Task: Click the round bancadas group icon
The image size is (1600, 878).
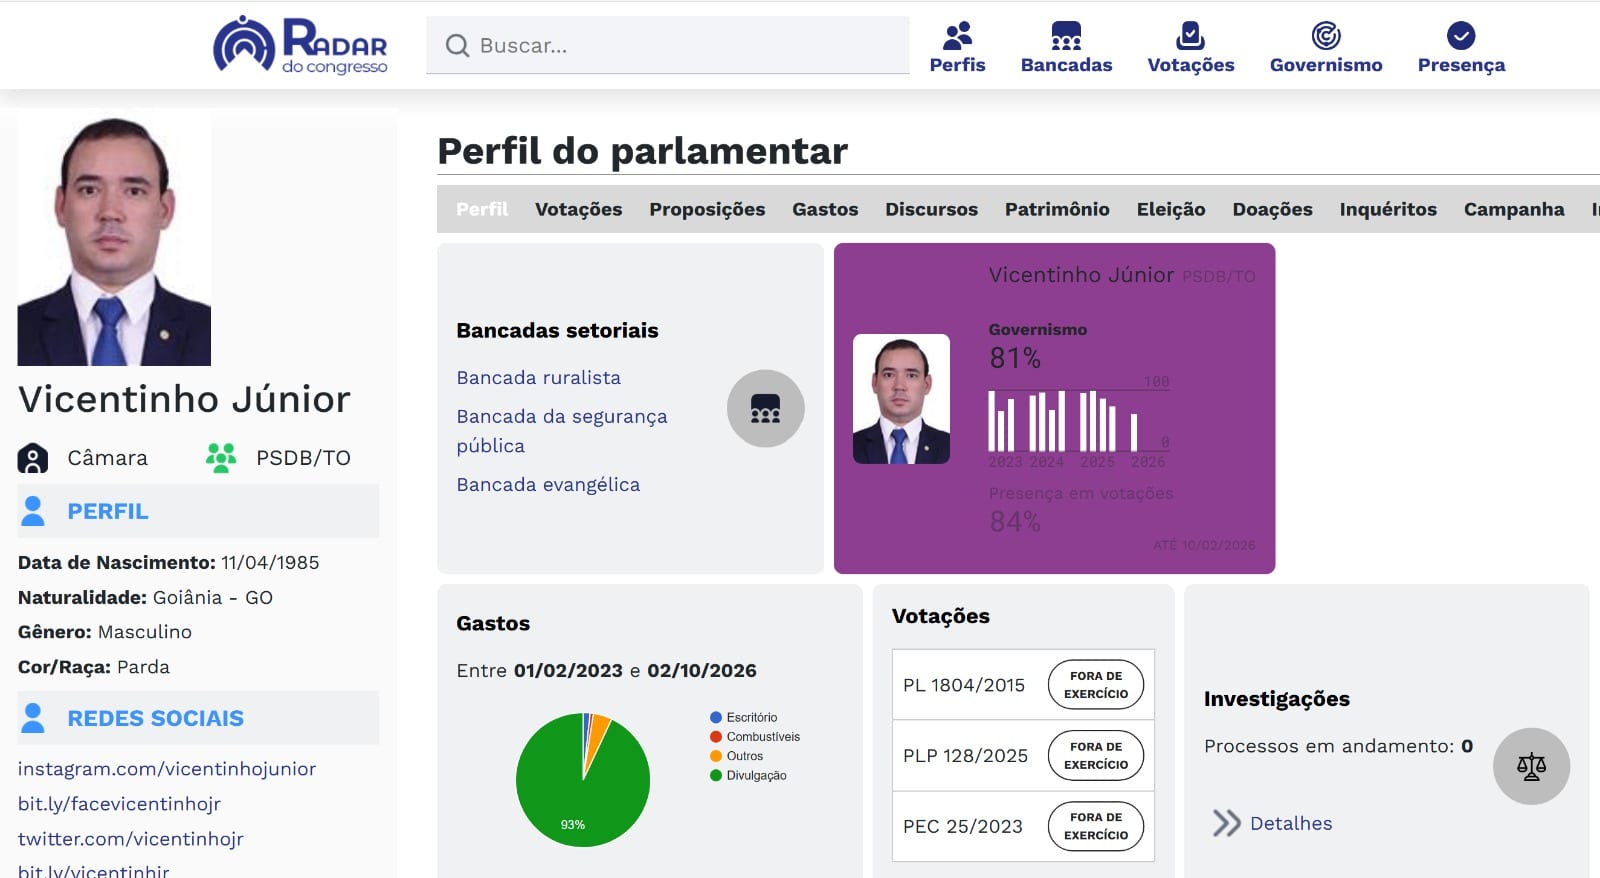Action: (765, 408)
